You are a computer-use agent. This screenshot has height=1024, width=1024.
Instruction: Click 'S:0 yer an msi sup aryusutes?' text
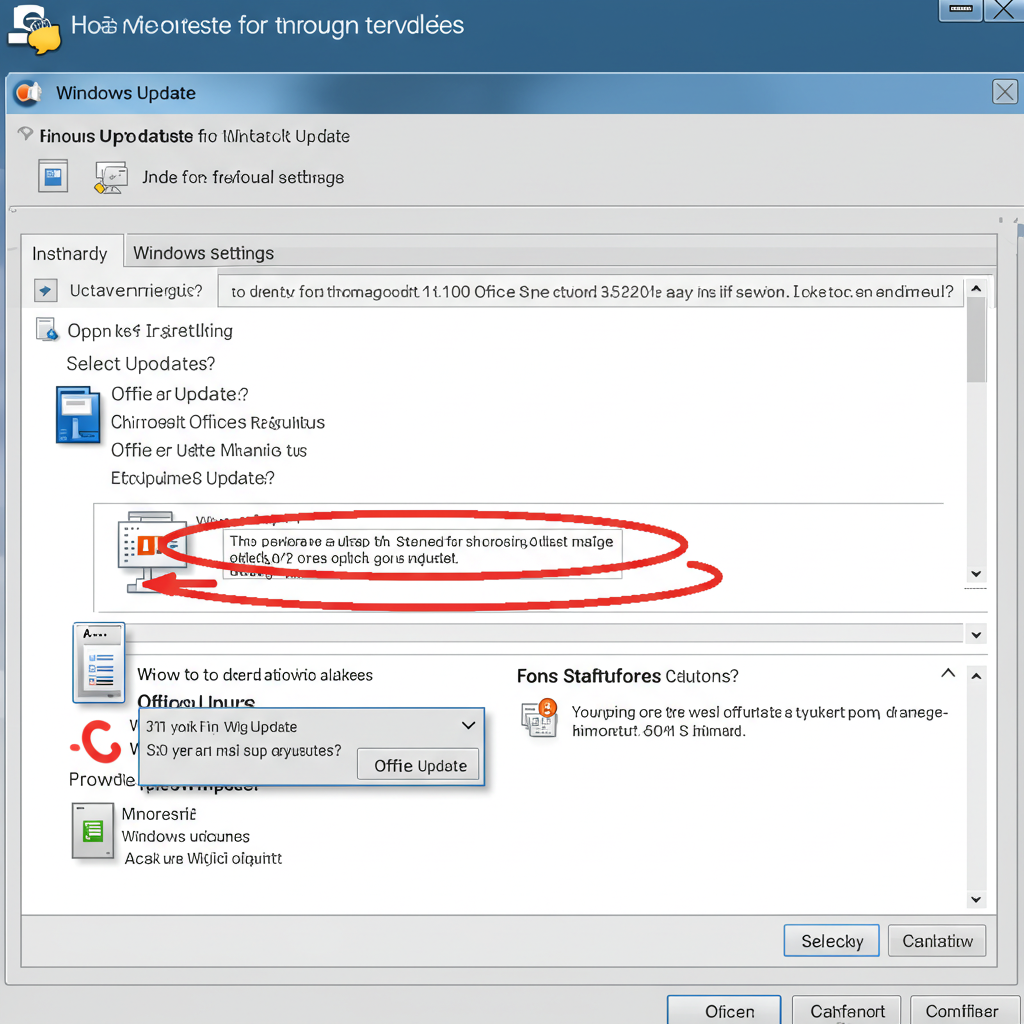tap(244, 751)
